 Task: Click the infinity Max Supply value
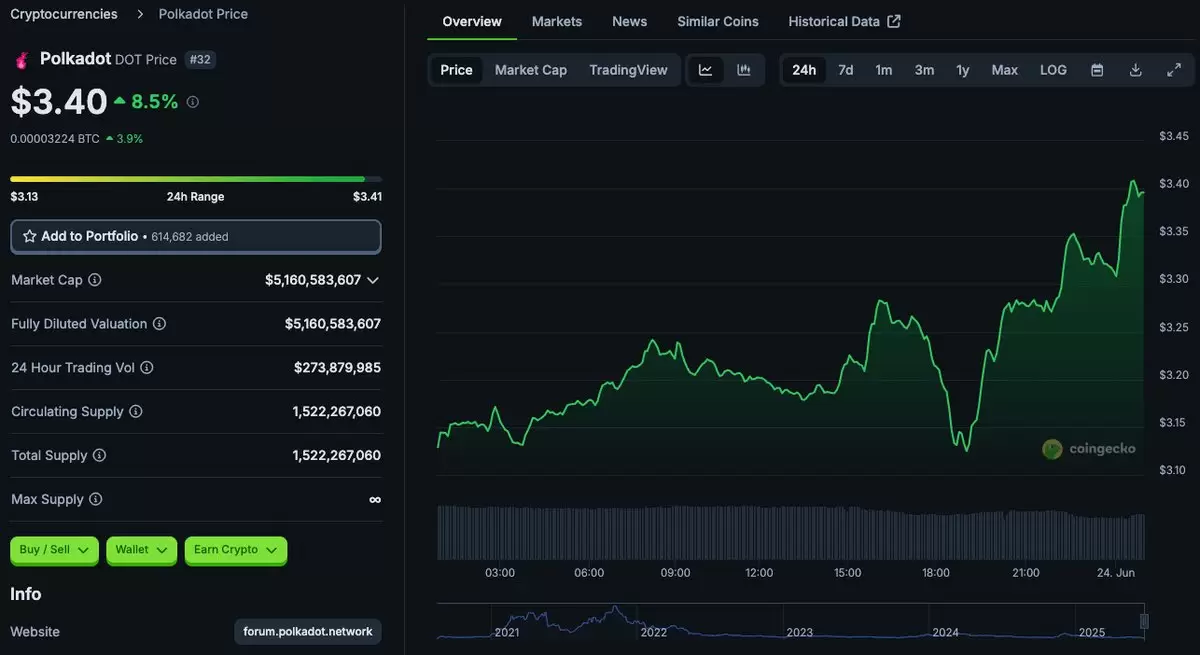[x=375, y=499]
